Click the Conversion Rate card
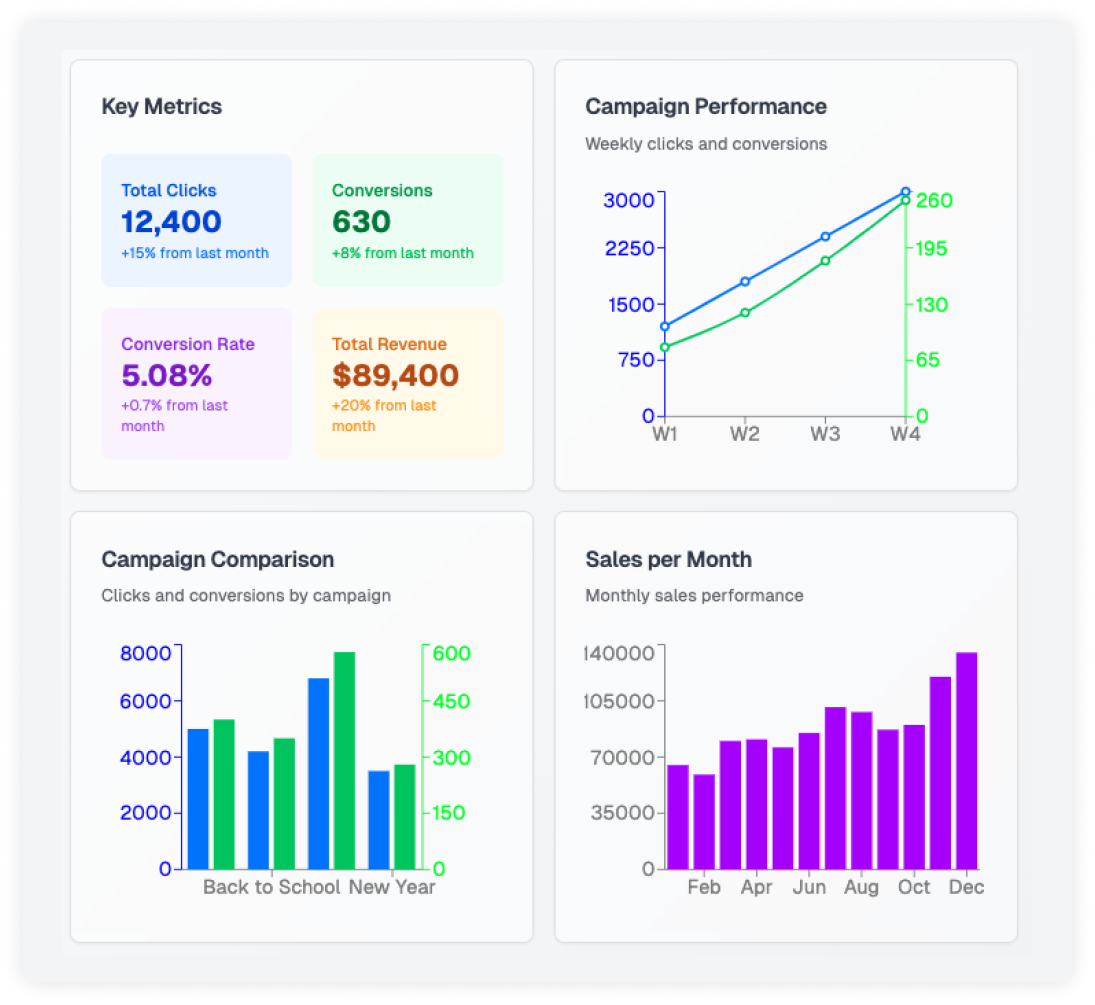This screenshot has width=1095, height=1005. pyautogui.click(x=196, y=383)
